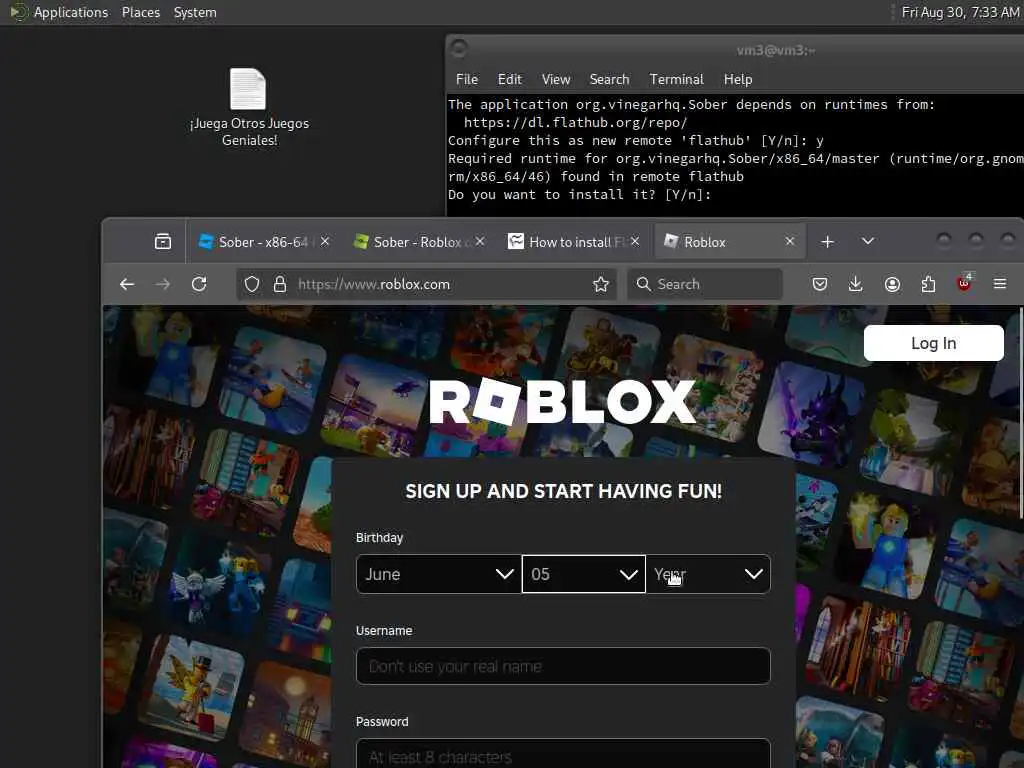
Task: Click the roblox.com address bar
Action: click(426, 284)
